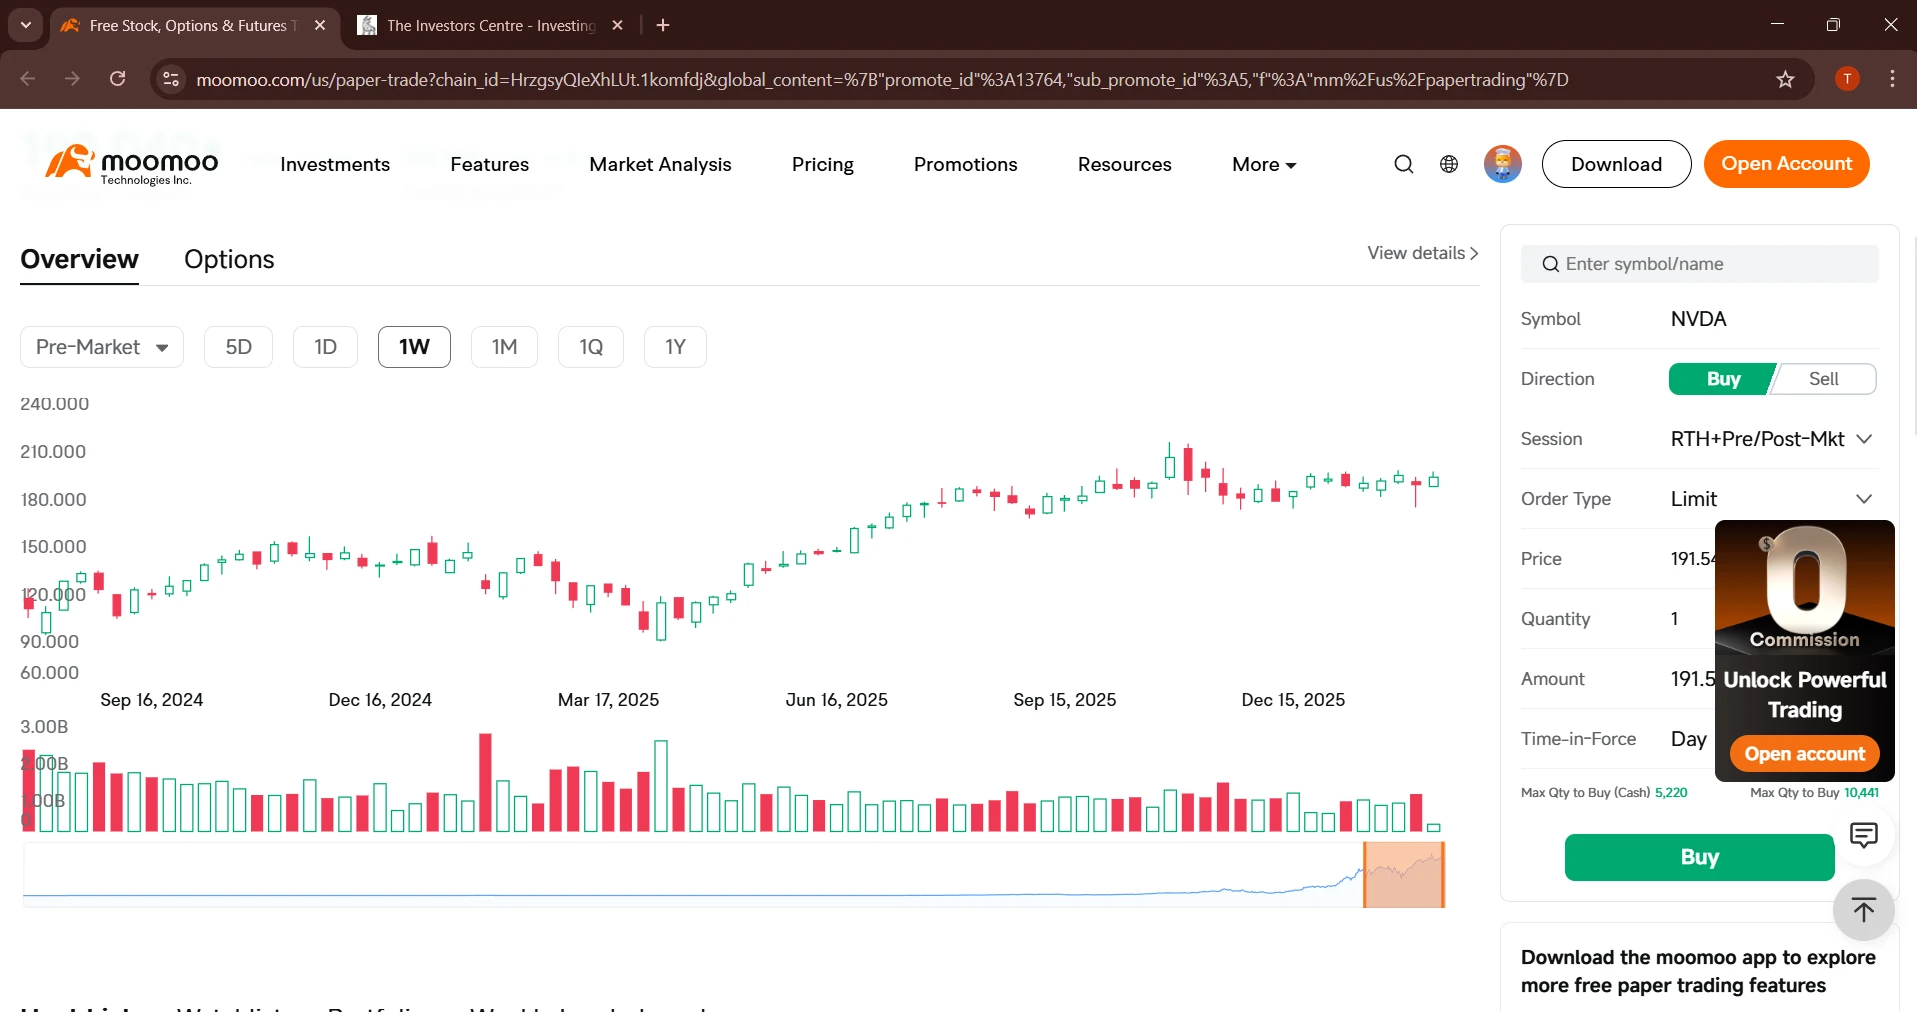The width and height of the screenshot is (1917, 1012).
Task: Open a new browser tab
Action: click(663, 25)
